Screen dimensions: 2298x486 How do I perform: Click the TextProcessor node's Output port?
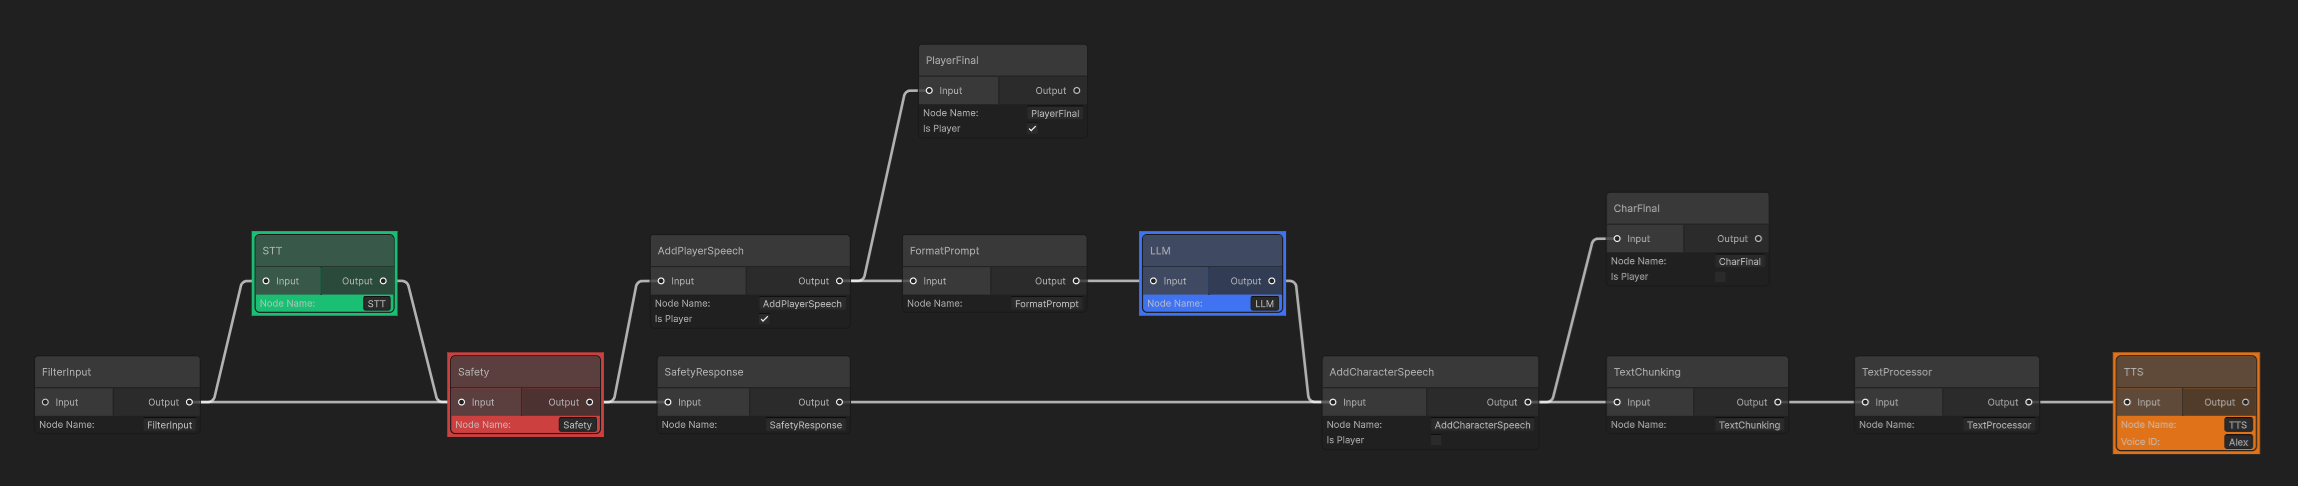[2029, 402]
